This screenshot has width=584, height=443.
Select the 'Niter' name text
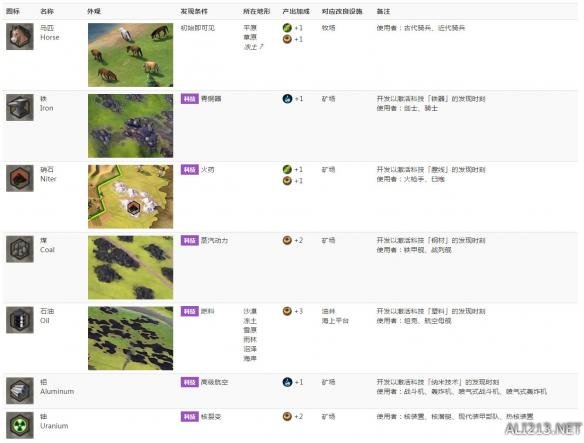point(48,179)
